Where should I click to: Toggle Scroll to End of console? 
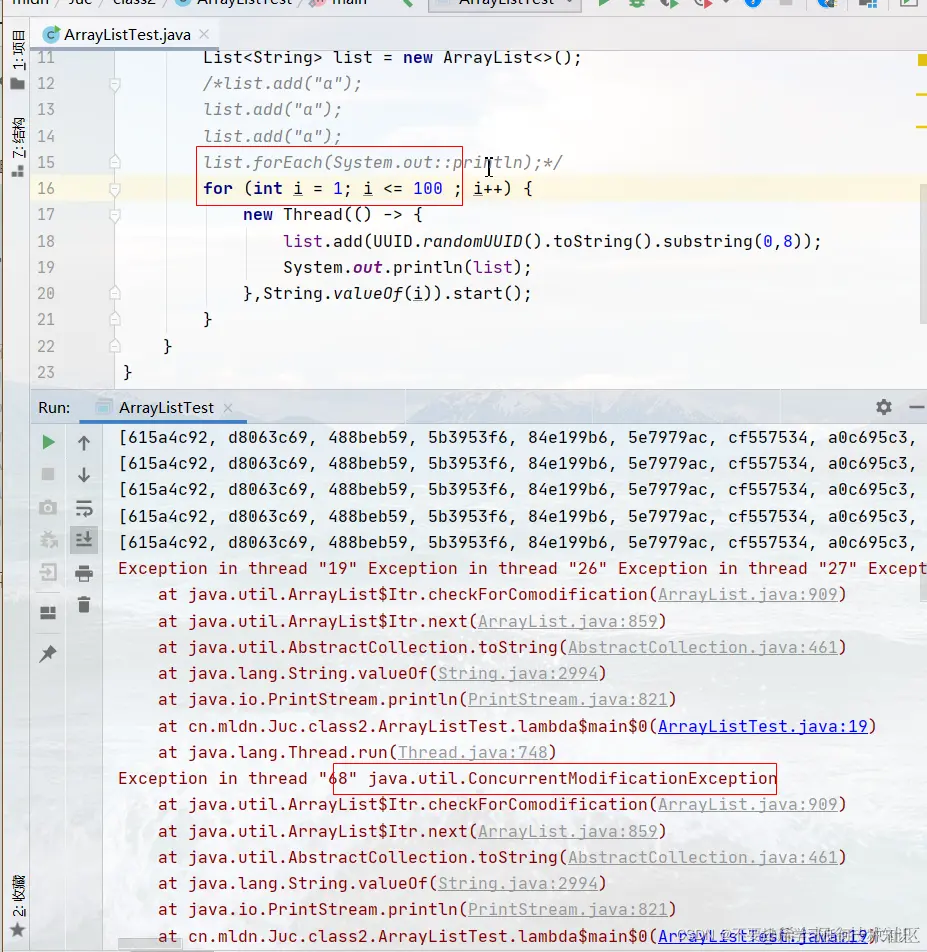84,540
